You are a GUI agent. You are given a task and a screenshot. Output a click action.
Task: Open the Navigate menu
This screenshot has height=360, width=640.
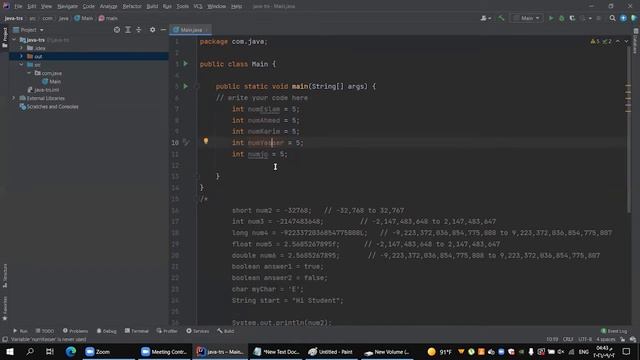pyautogui.click(x=67, y=6)
